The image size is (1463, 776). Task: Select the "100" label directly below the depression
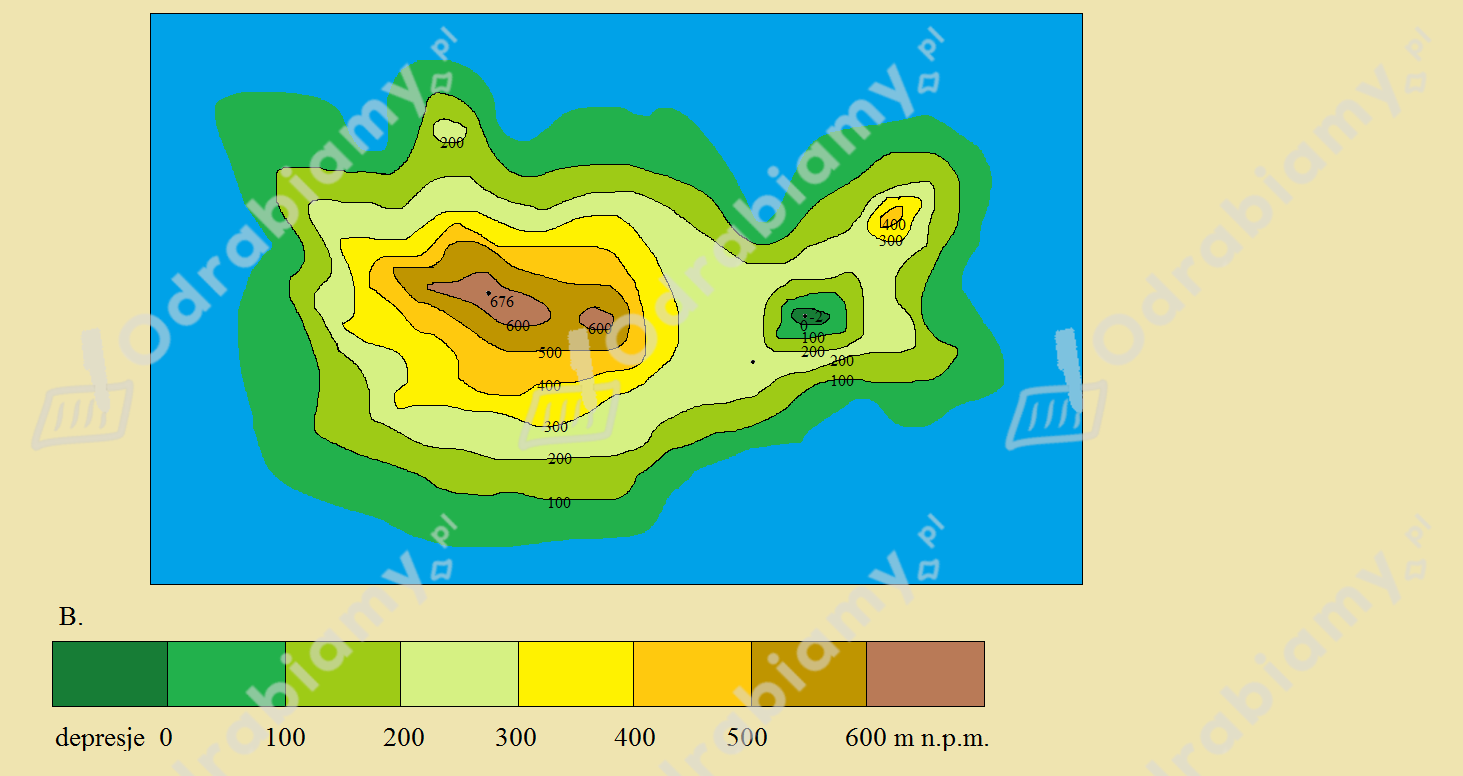tap(813, 338)
